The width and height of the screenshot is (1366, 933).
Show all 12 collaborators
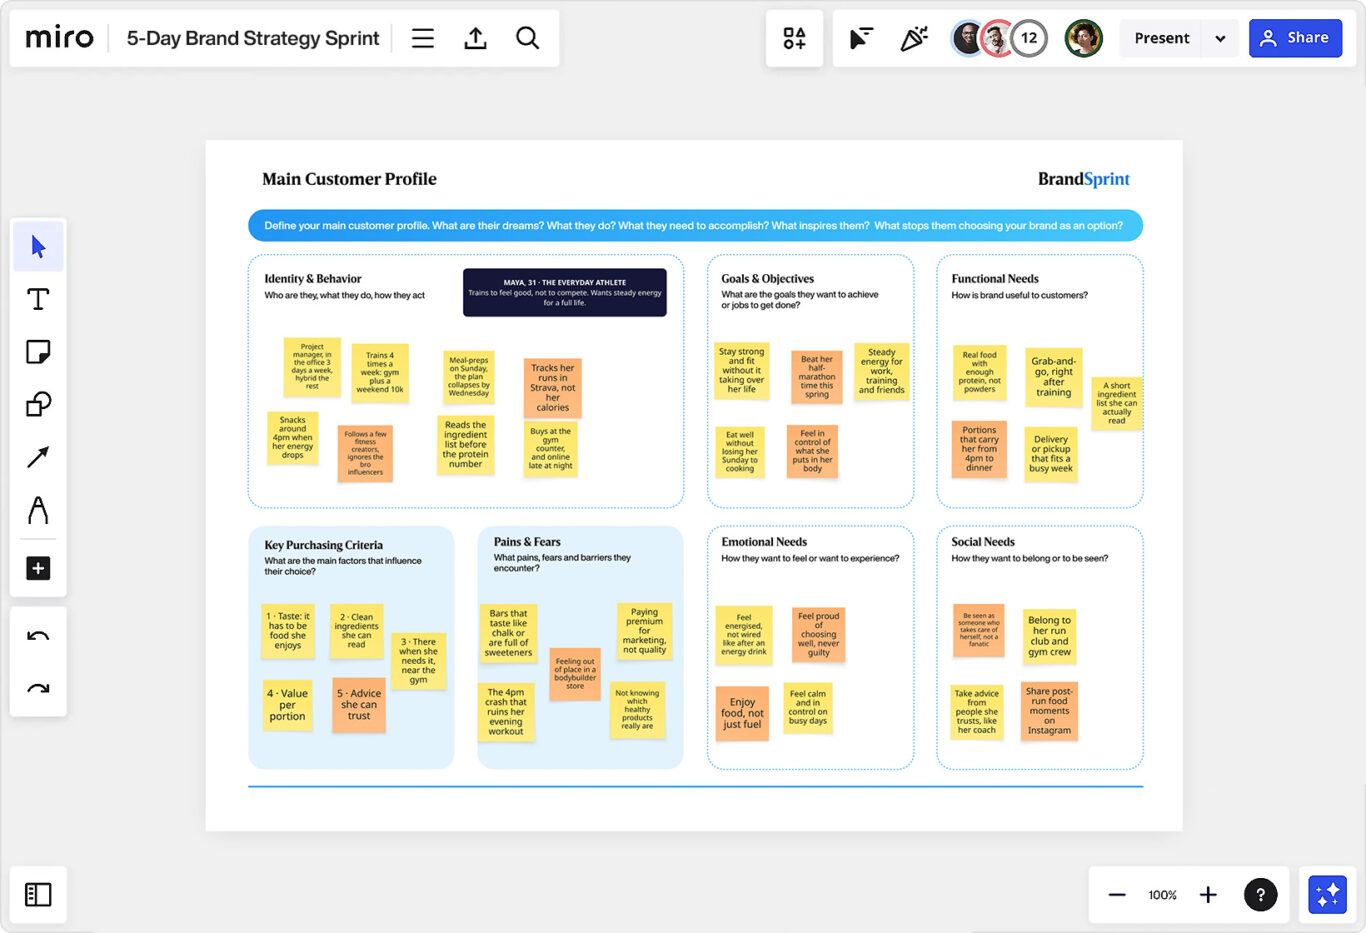pyautogui.click(x=1029, y=38)
